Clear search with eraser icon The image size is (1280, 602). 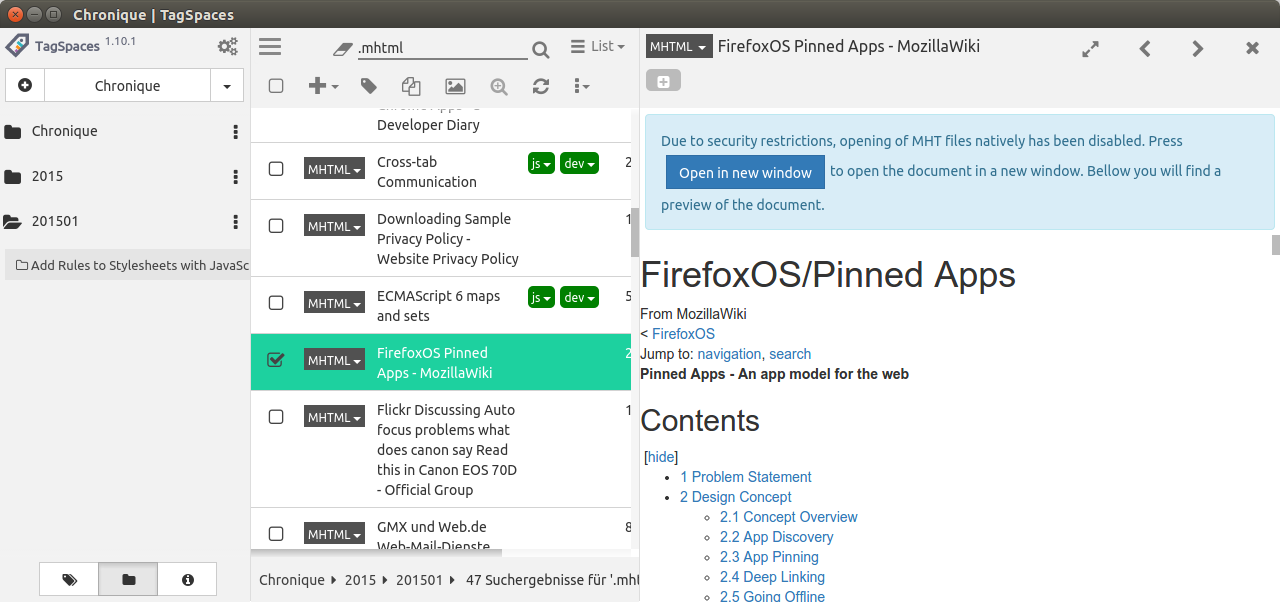point(343,48)
